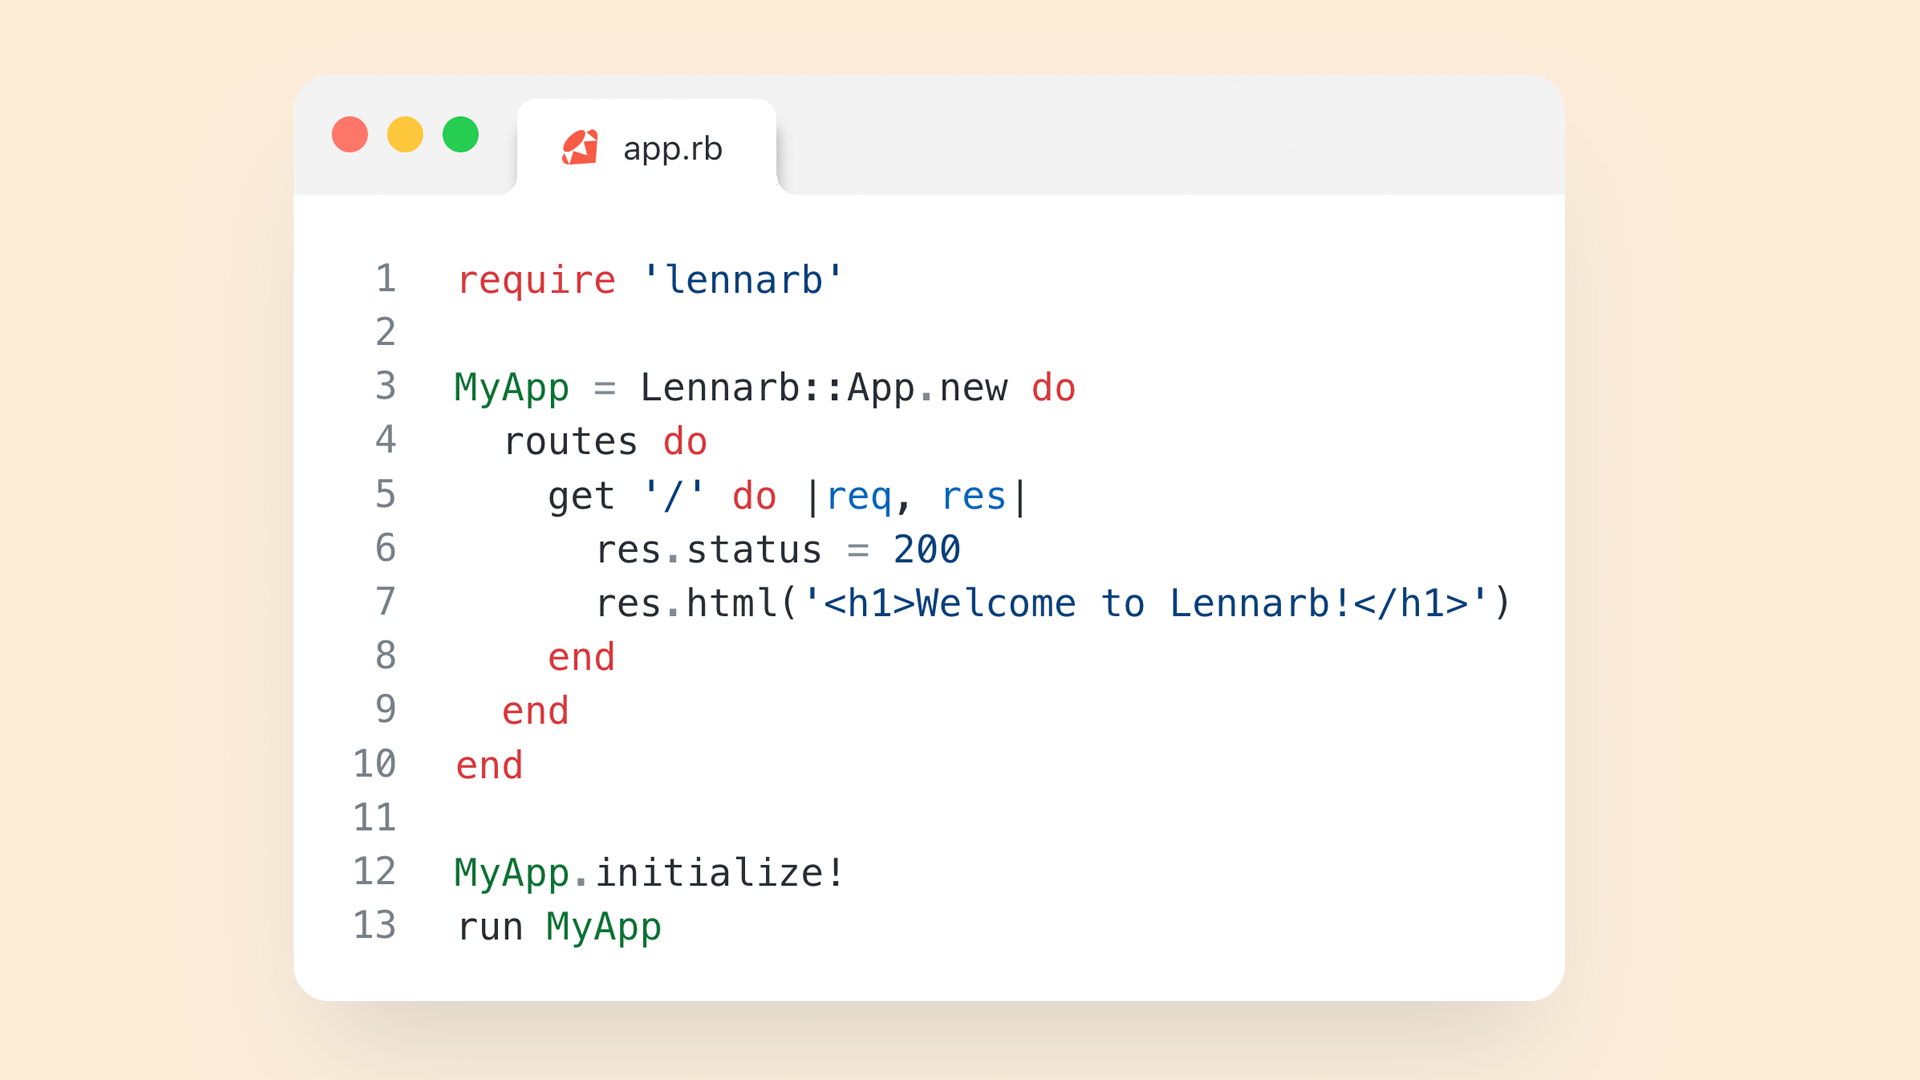Click line number 1 in gutter
Image resolution: width=1920 pixels, height=1080 pixels.
[386, 278]
